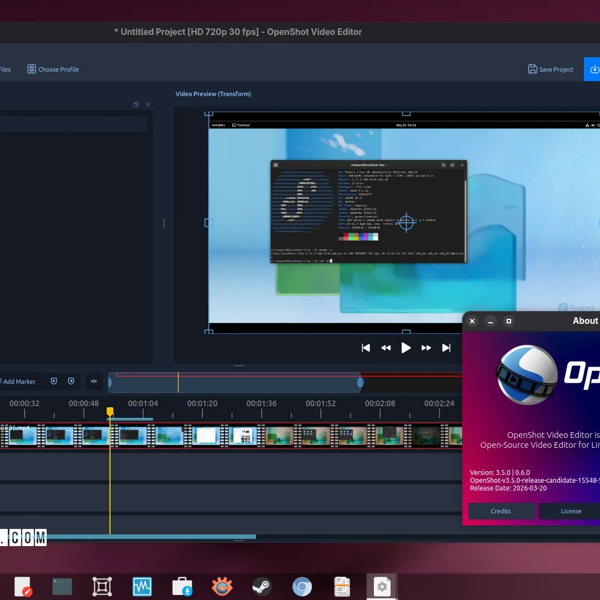Open the archive manager dock icon
Image resolution: width=600 pixels, height=600 pixels.
point(342,587)
